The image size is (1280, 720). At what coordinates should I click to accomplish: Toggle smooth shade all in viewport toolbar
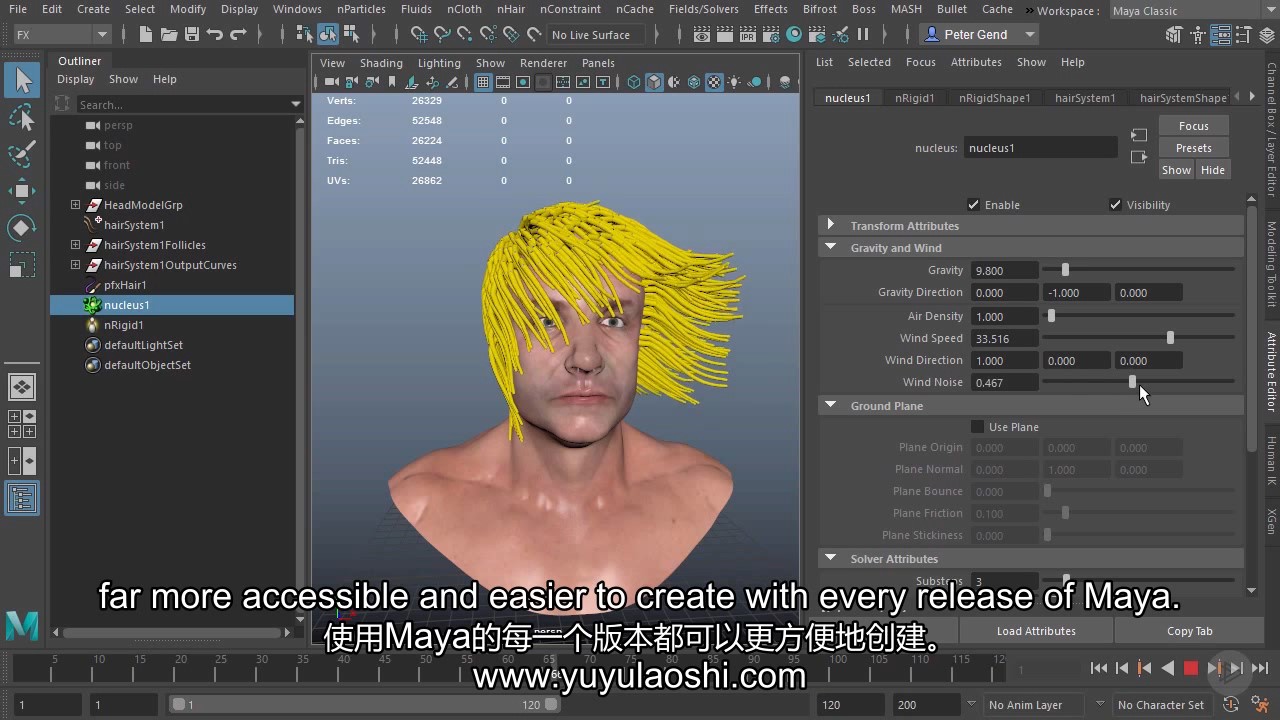coord(653,82)
